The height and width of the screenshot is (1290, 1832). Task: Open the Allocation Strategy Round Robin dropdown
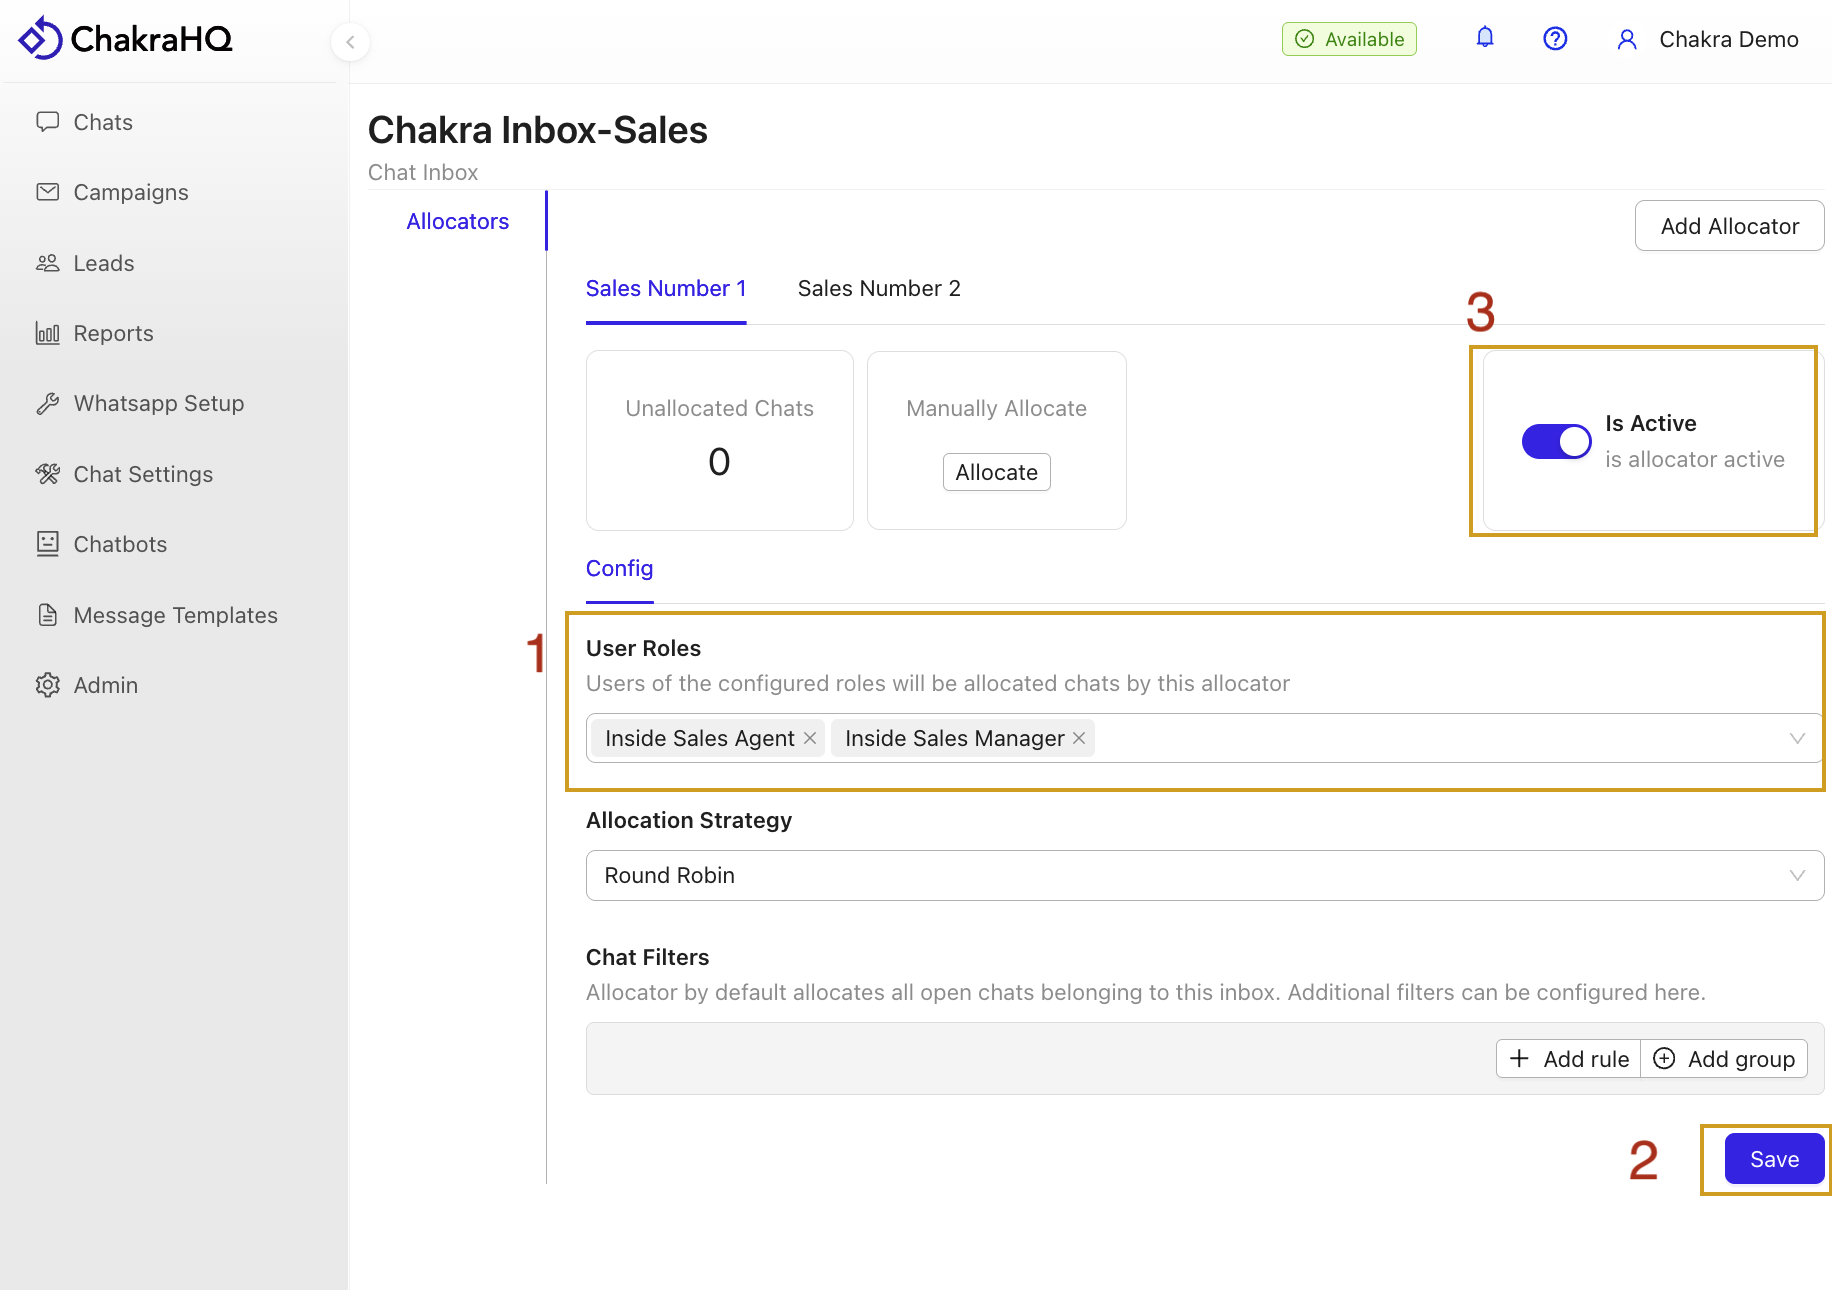pos(1204,875)
